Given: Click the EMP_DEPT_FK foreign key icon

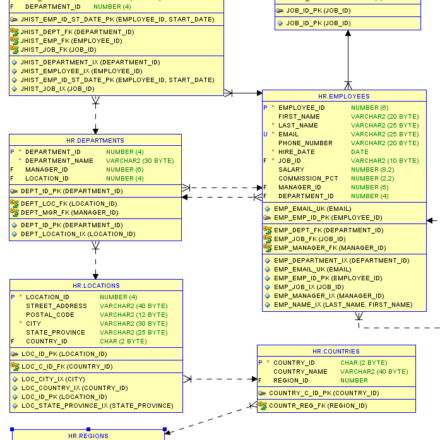Looking at the screenshot, I should (268, 230).
